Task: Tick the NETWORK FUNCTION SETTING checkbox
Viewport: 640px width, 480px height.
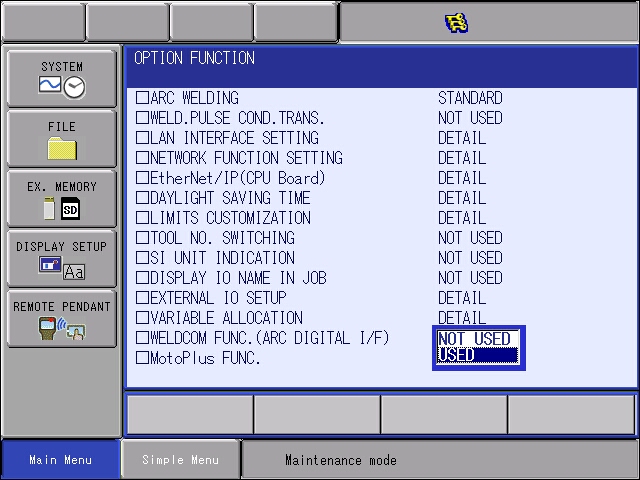Action: [142, 158]
